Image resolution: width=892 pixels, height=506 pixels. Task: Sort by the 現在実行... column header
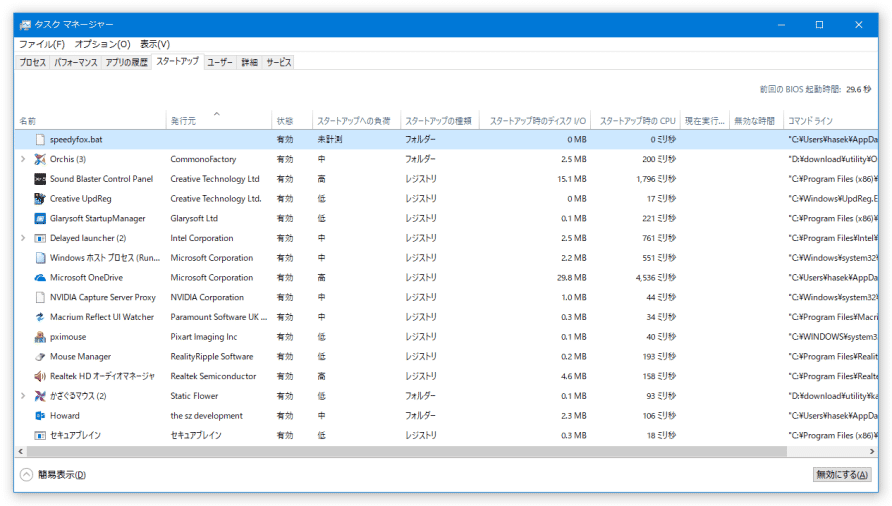point(705,121)
